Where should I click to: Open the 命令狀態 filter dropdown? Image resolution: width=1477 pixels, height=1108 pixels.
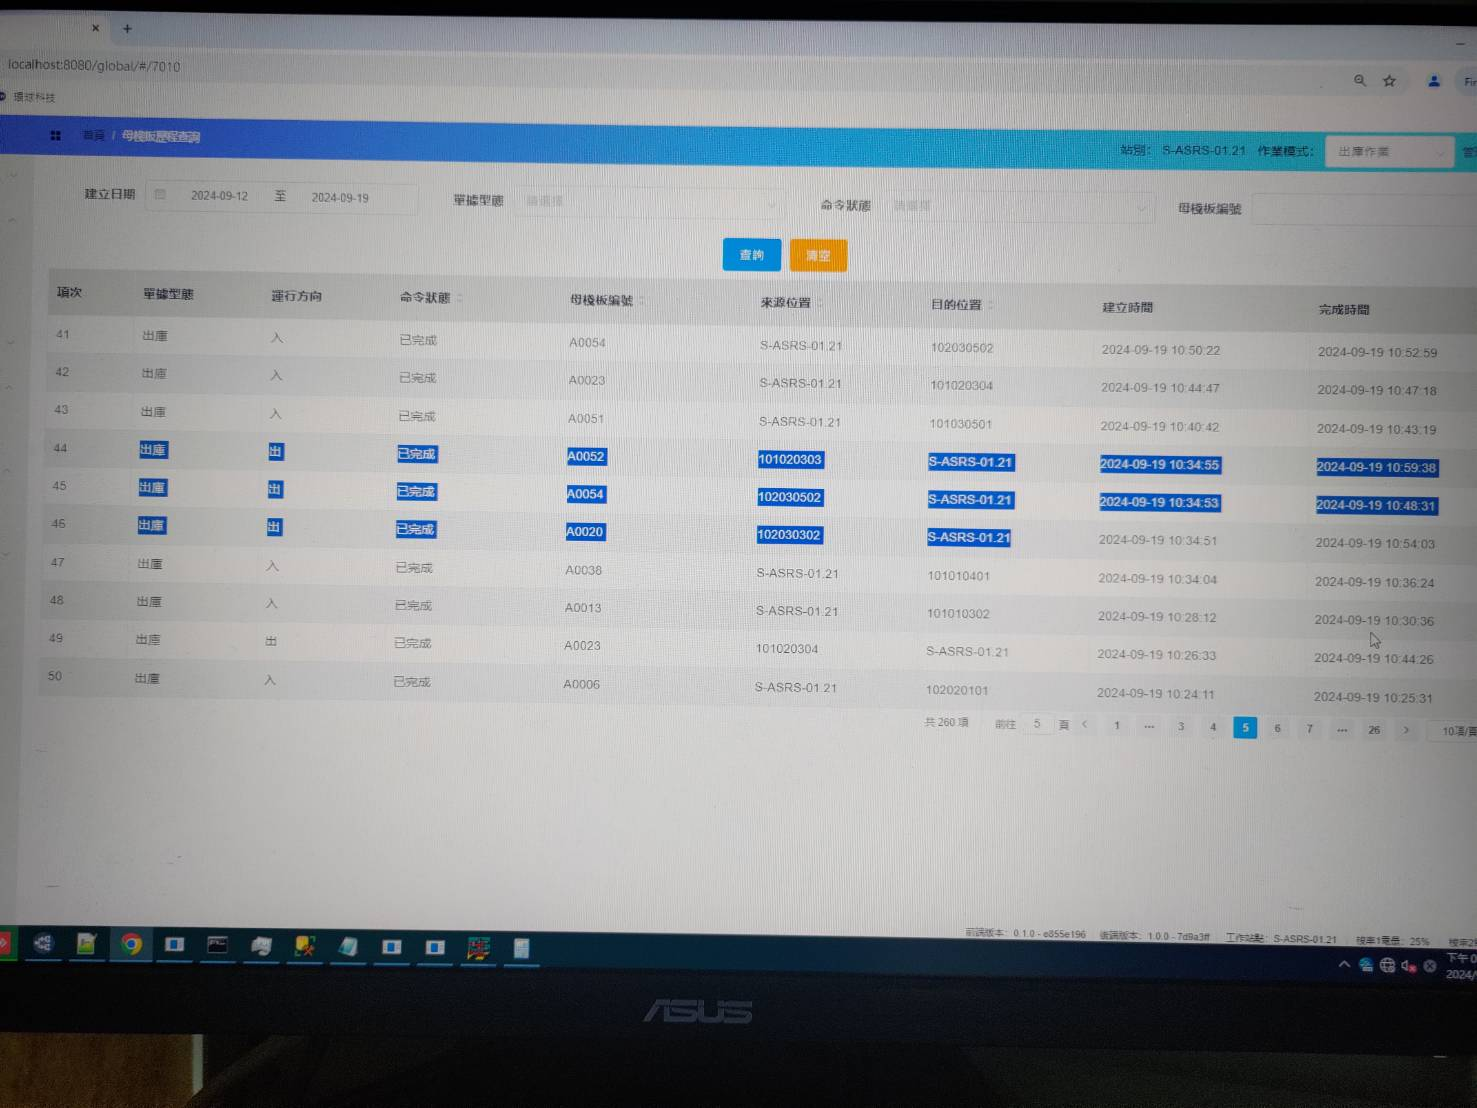pyautogui.click(x=1017, y=206)
